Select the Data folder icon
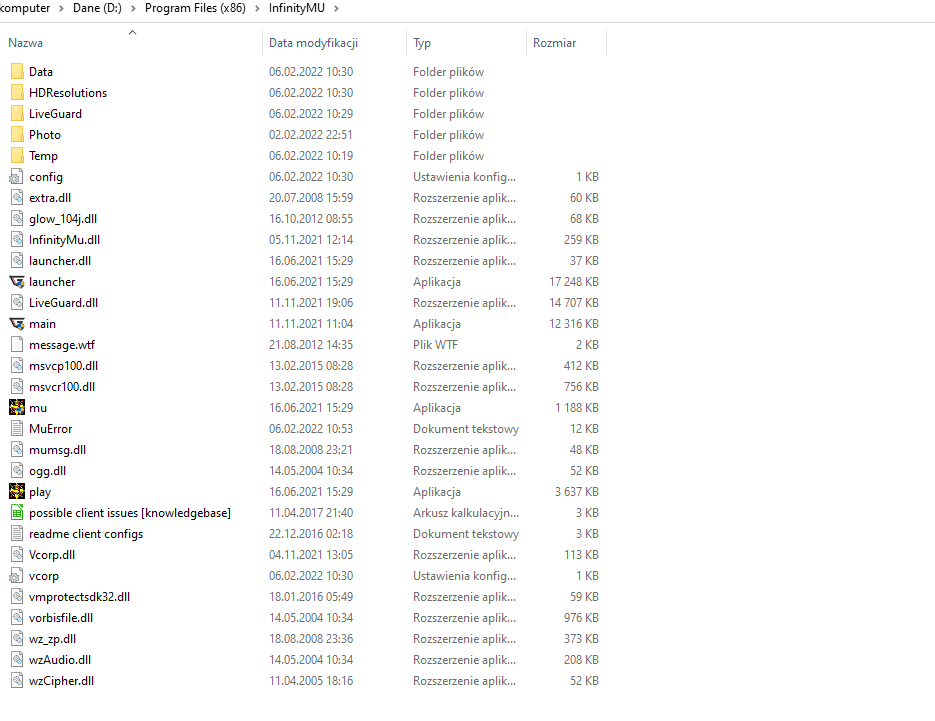This screenshot has height=721, width=935. point(17,72)
